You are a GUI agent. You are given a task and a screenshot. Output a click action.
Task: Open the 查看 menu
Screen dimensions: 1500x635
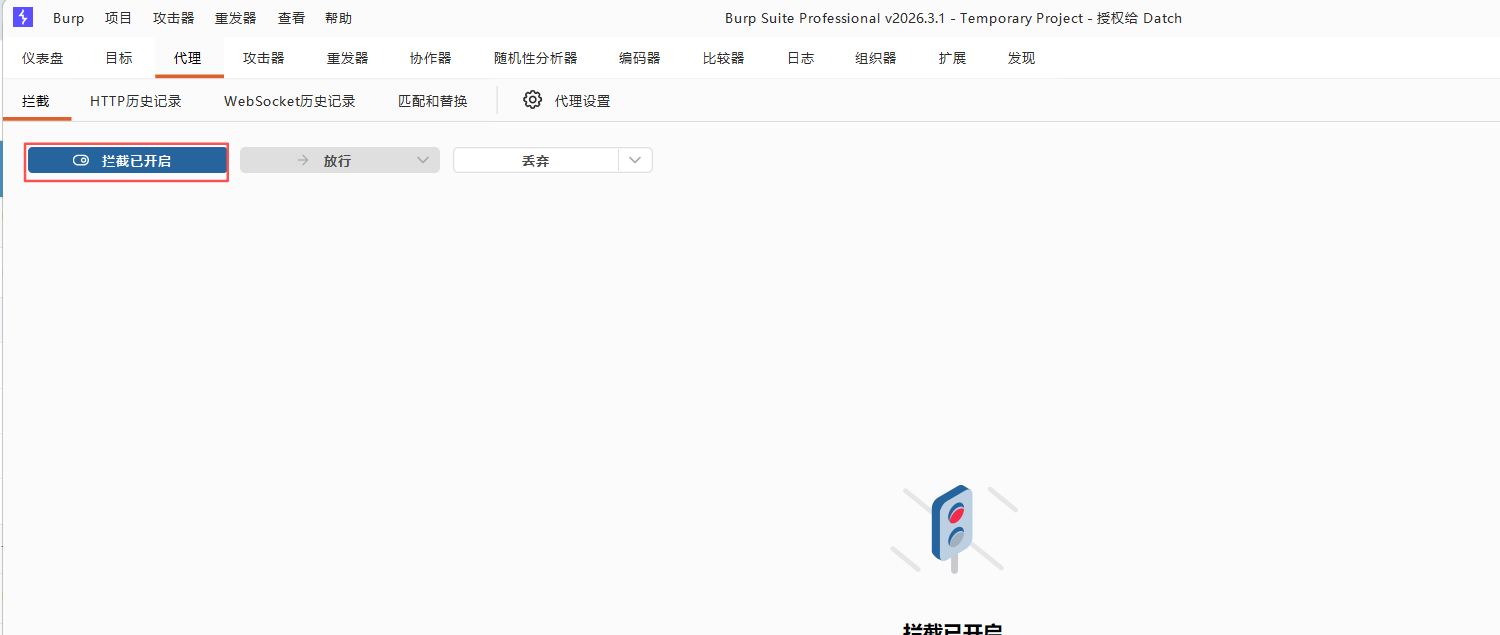292,18
